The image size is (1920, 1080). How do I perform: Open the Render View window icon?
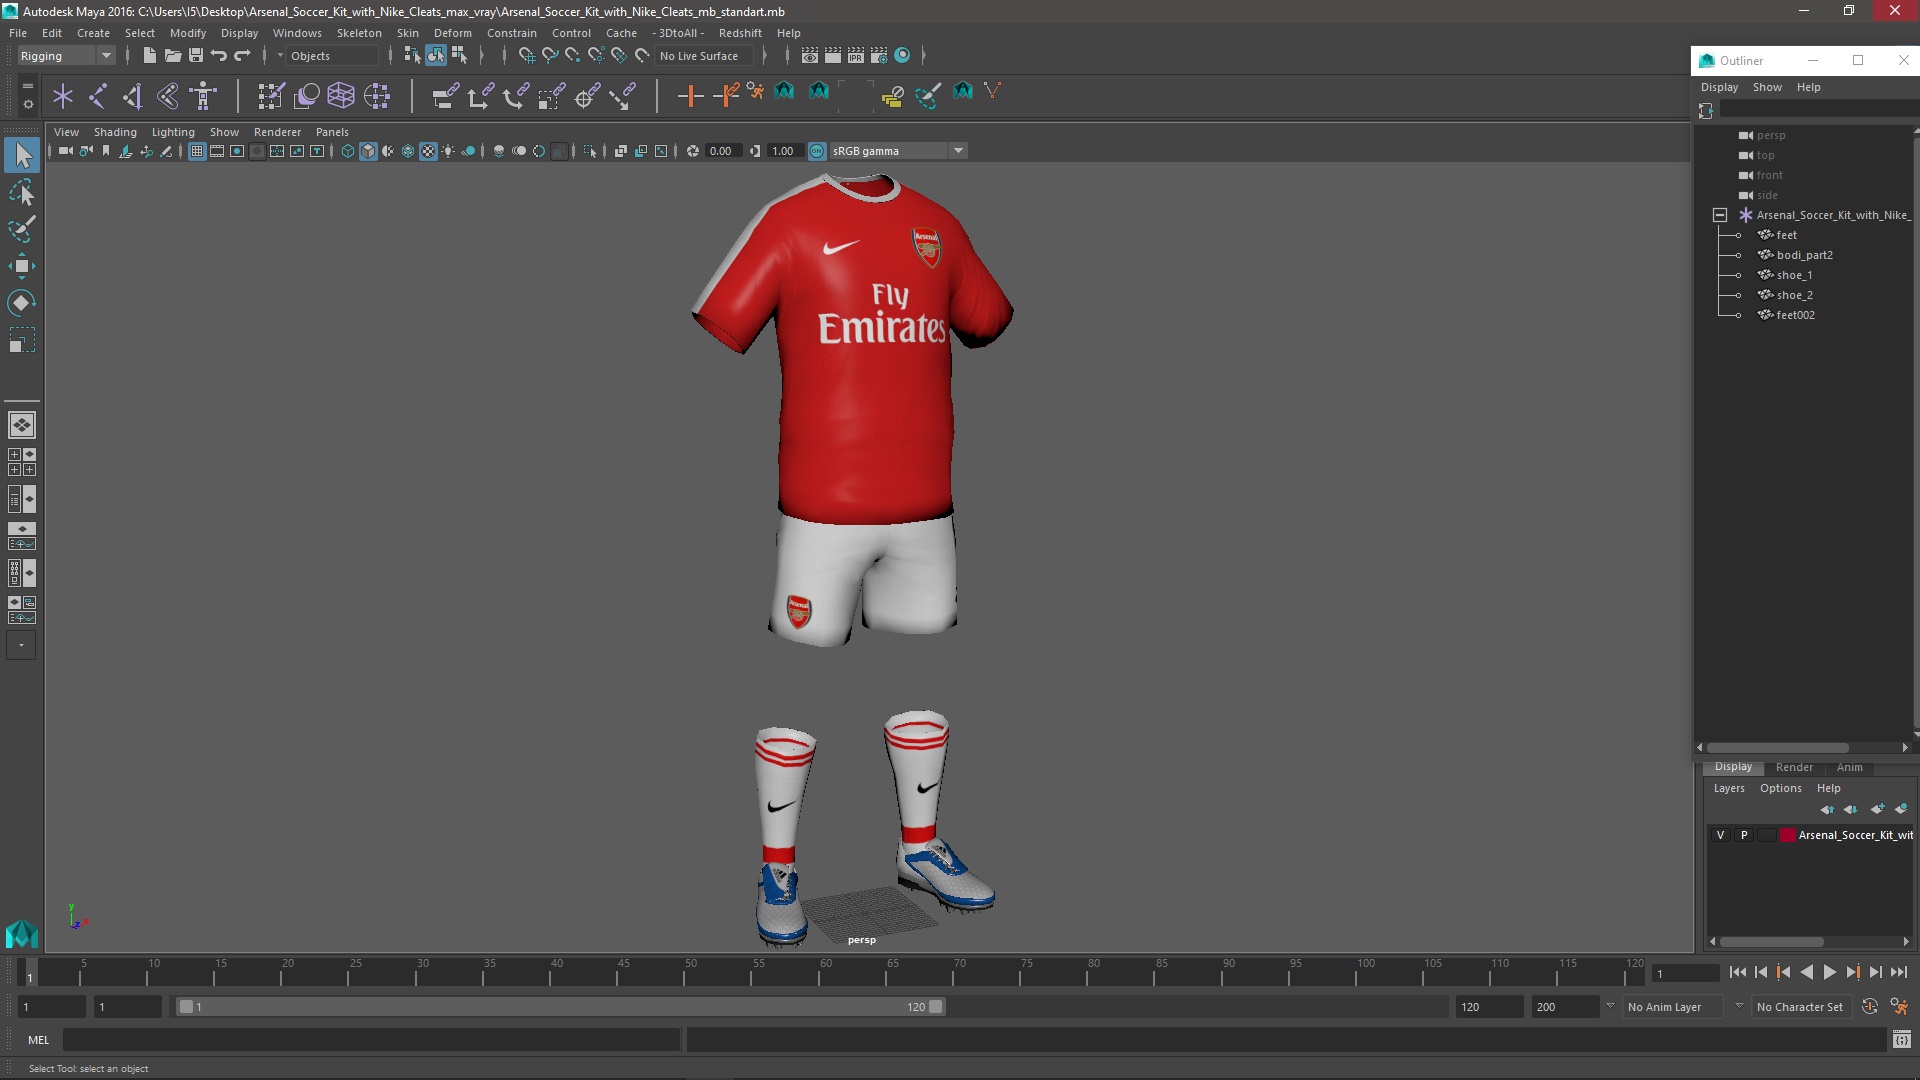(x=810, y=56)
